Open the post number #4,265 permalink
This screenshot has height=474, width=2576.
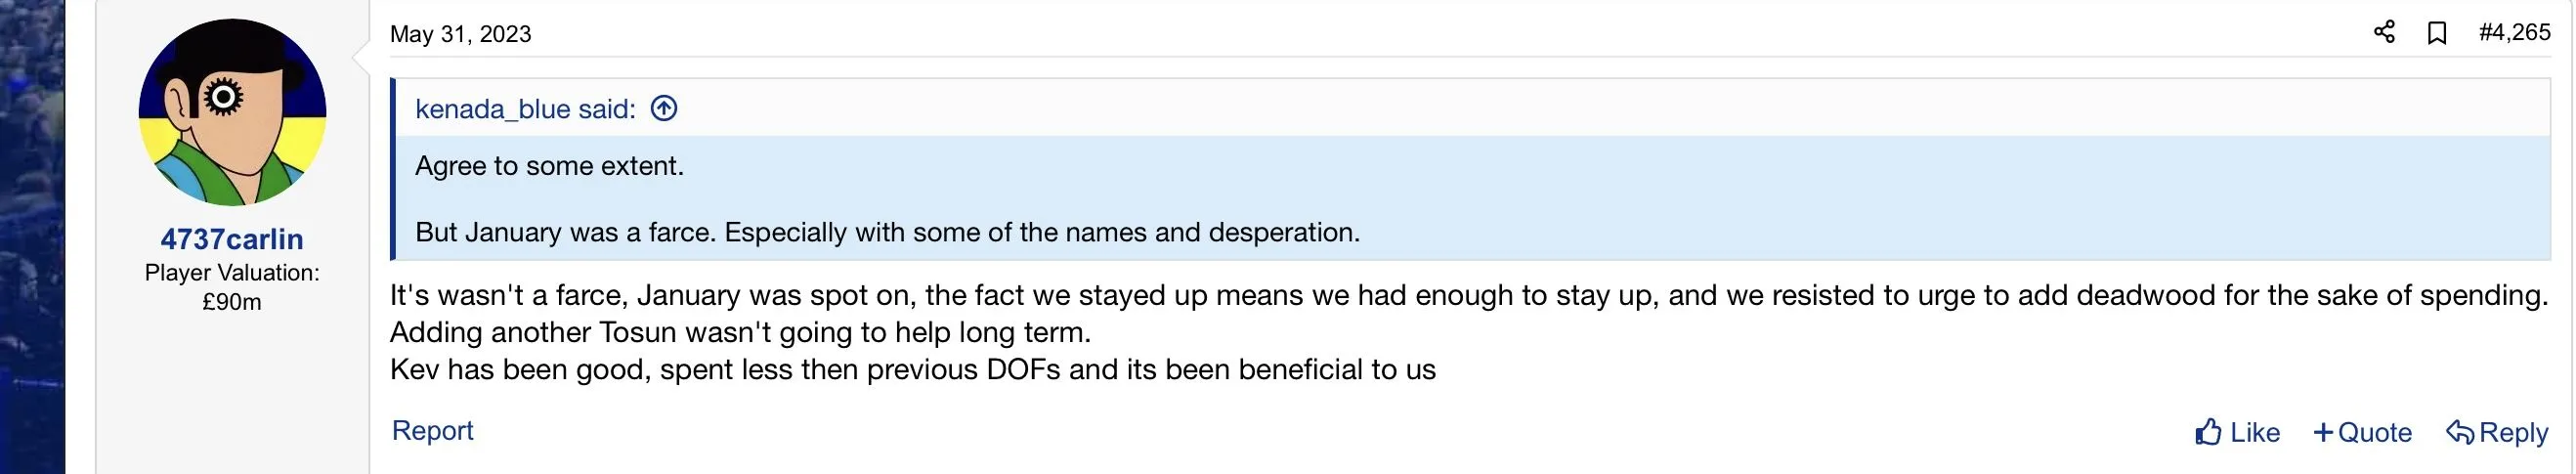2514,33
